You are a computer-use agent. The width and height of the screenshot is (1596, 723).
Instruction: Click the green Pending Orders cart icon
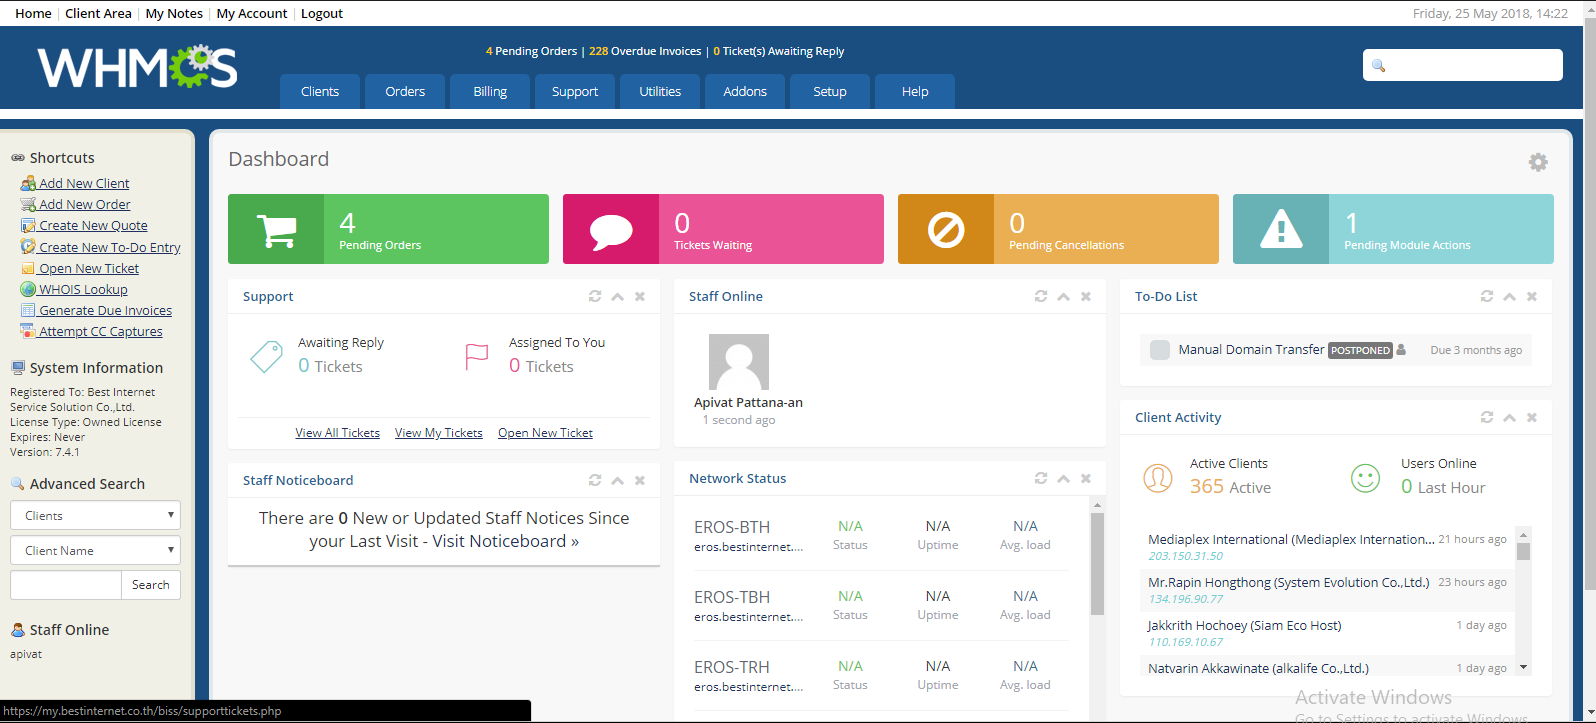[x=276, y=230]
